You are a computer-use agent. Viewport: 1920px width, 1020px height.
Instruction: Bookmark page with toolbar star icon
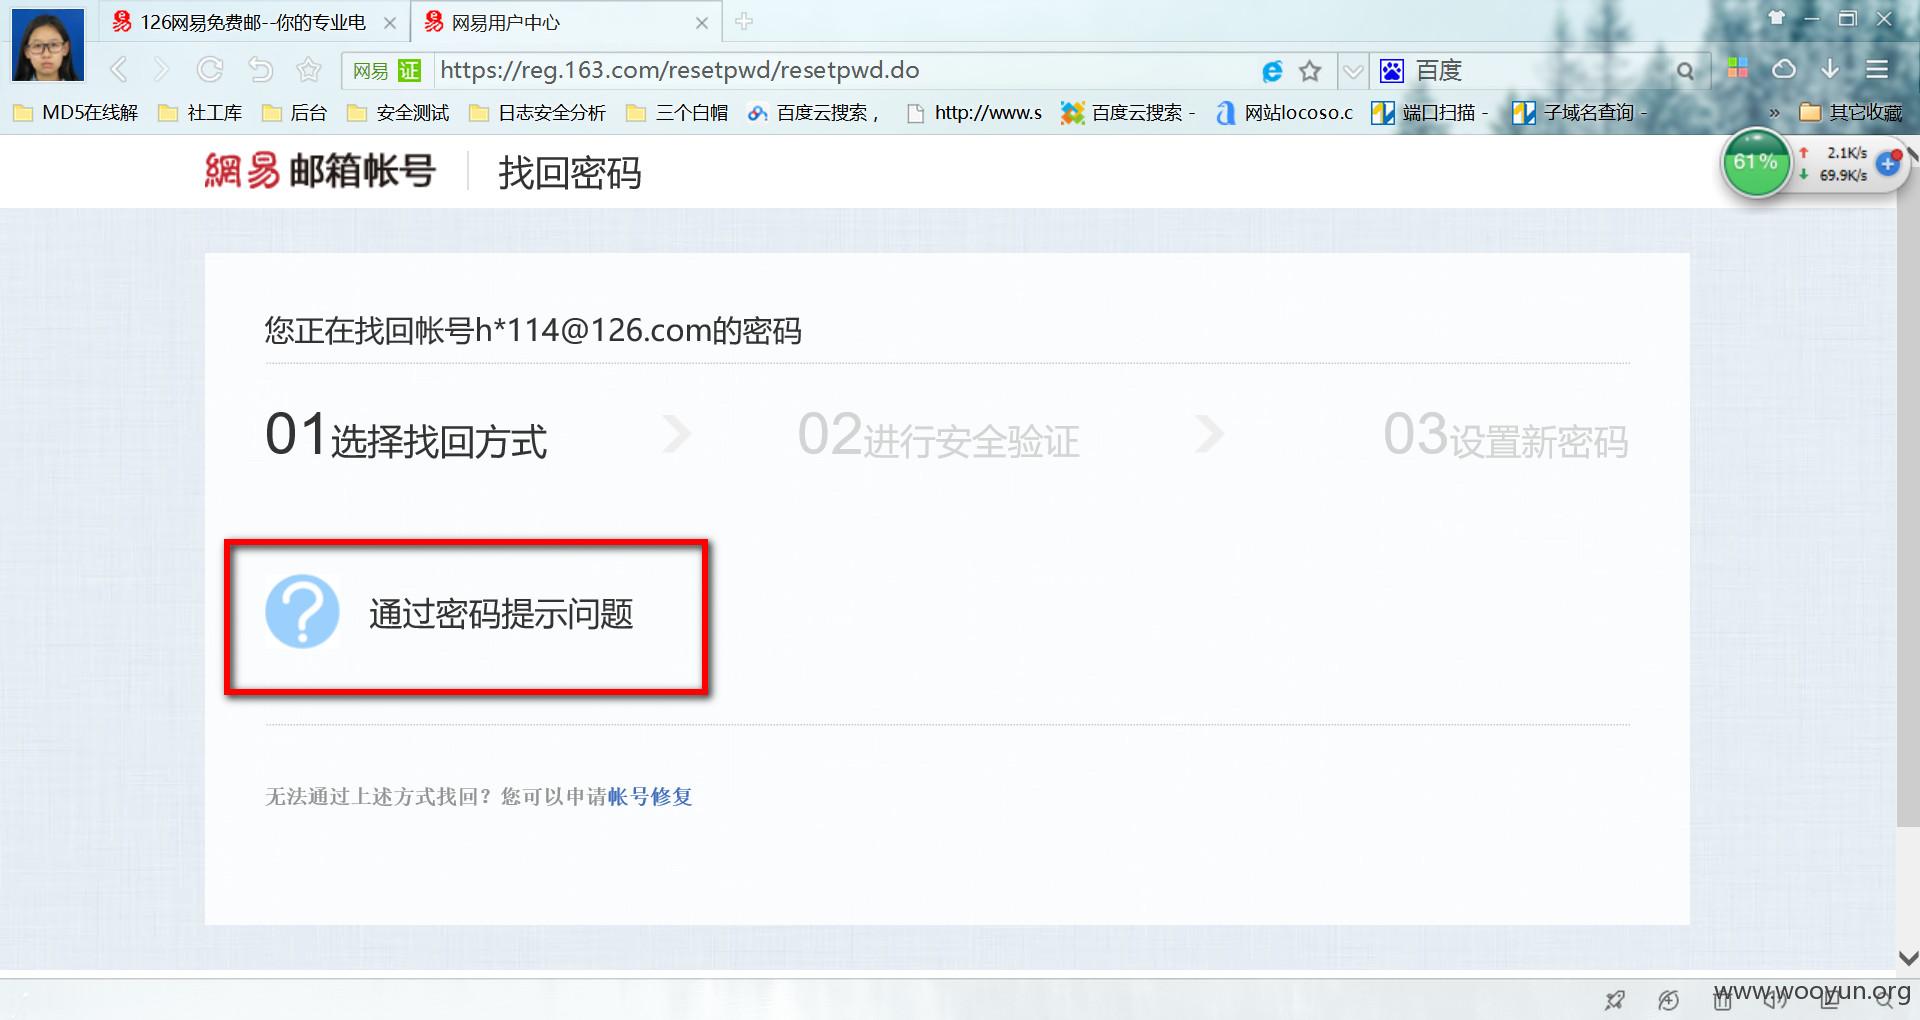tap(309, 69)
